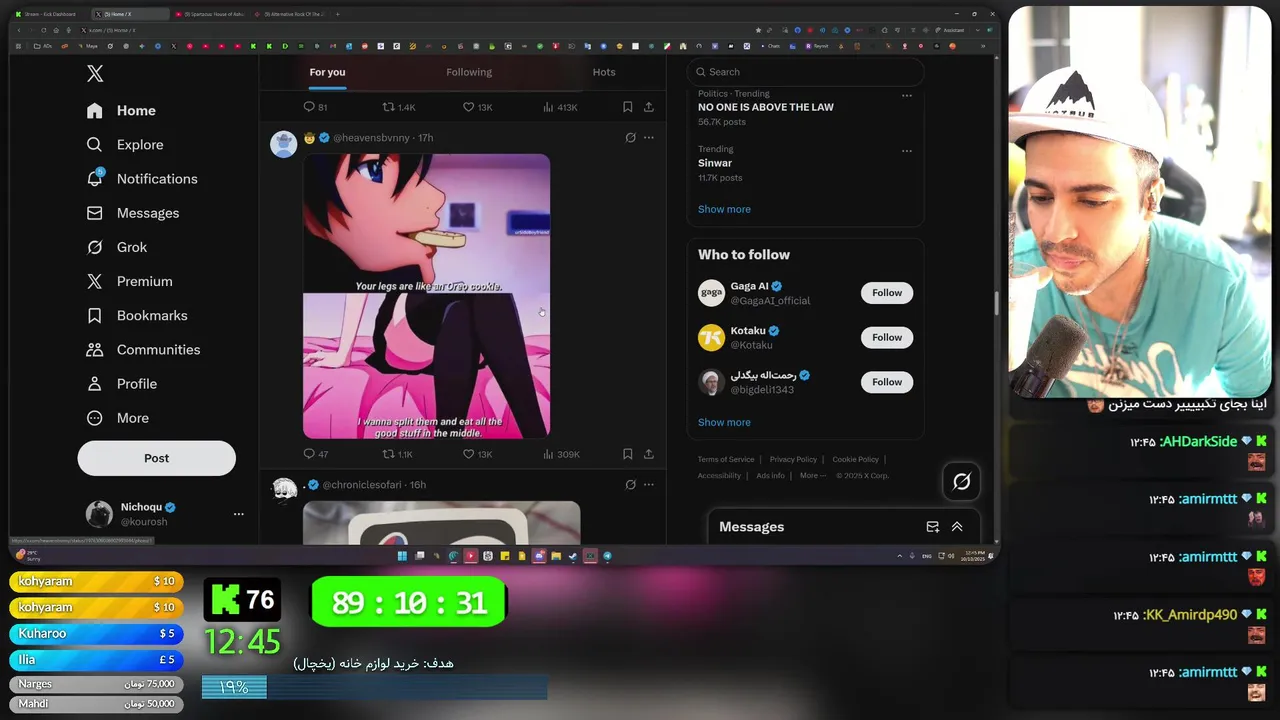Screen dimensions: 1280x720
Task: Share the @heavensbvnny post
Action: [x=648, y=454]
